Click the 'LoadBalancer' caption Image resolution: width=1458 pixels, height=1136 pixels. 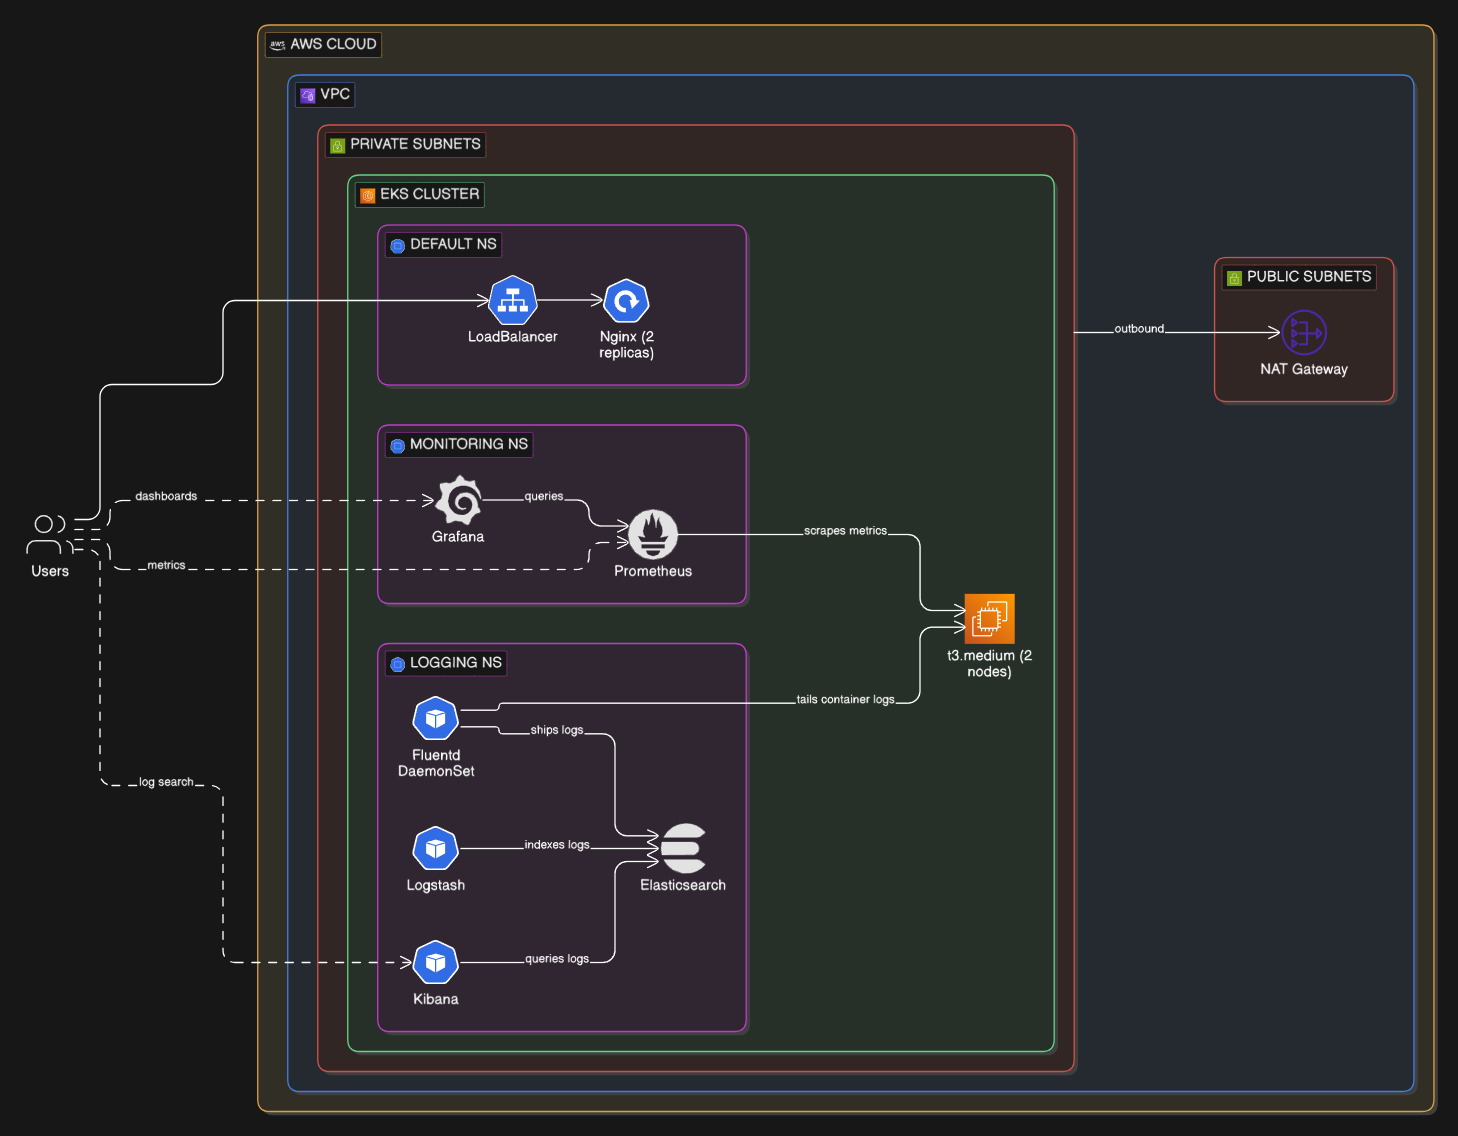[x=513, y=337]
